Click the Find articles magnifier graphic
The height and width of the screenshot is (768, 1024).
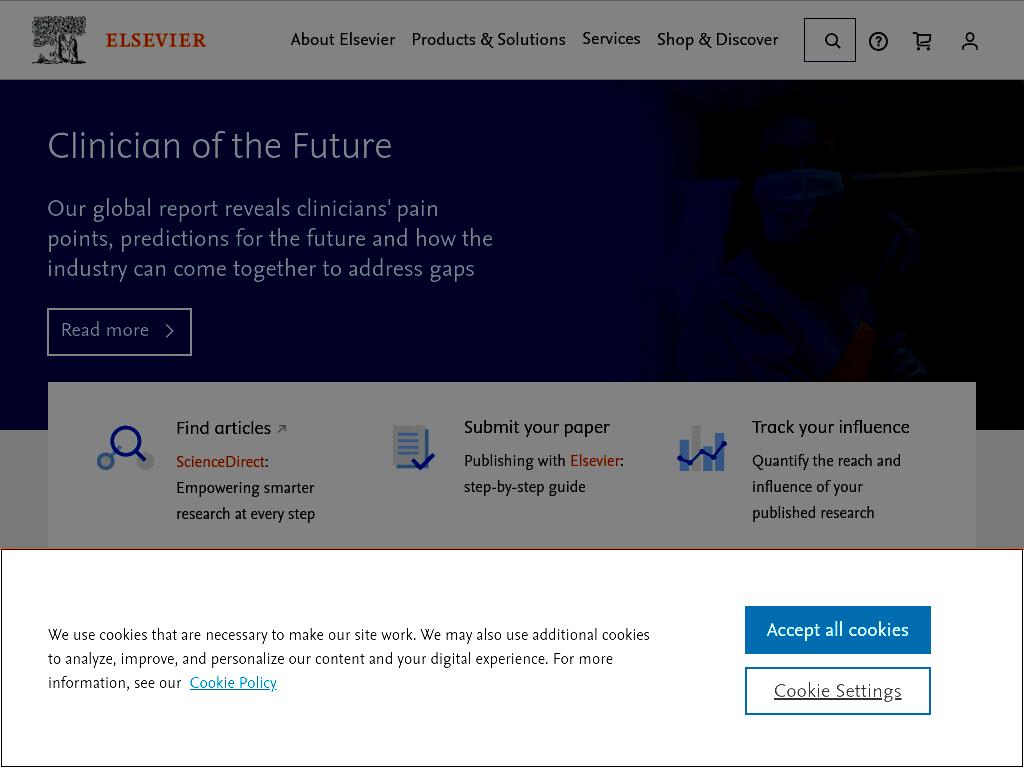point(125,448)
